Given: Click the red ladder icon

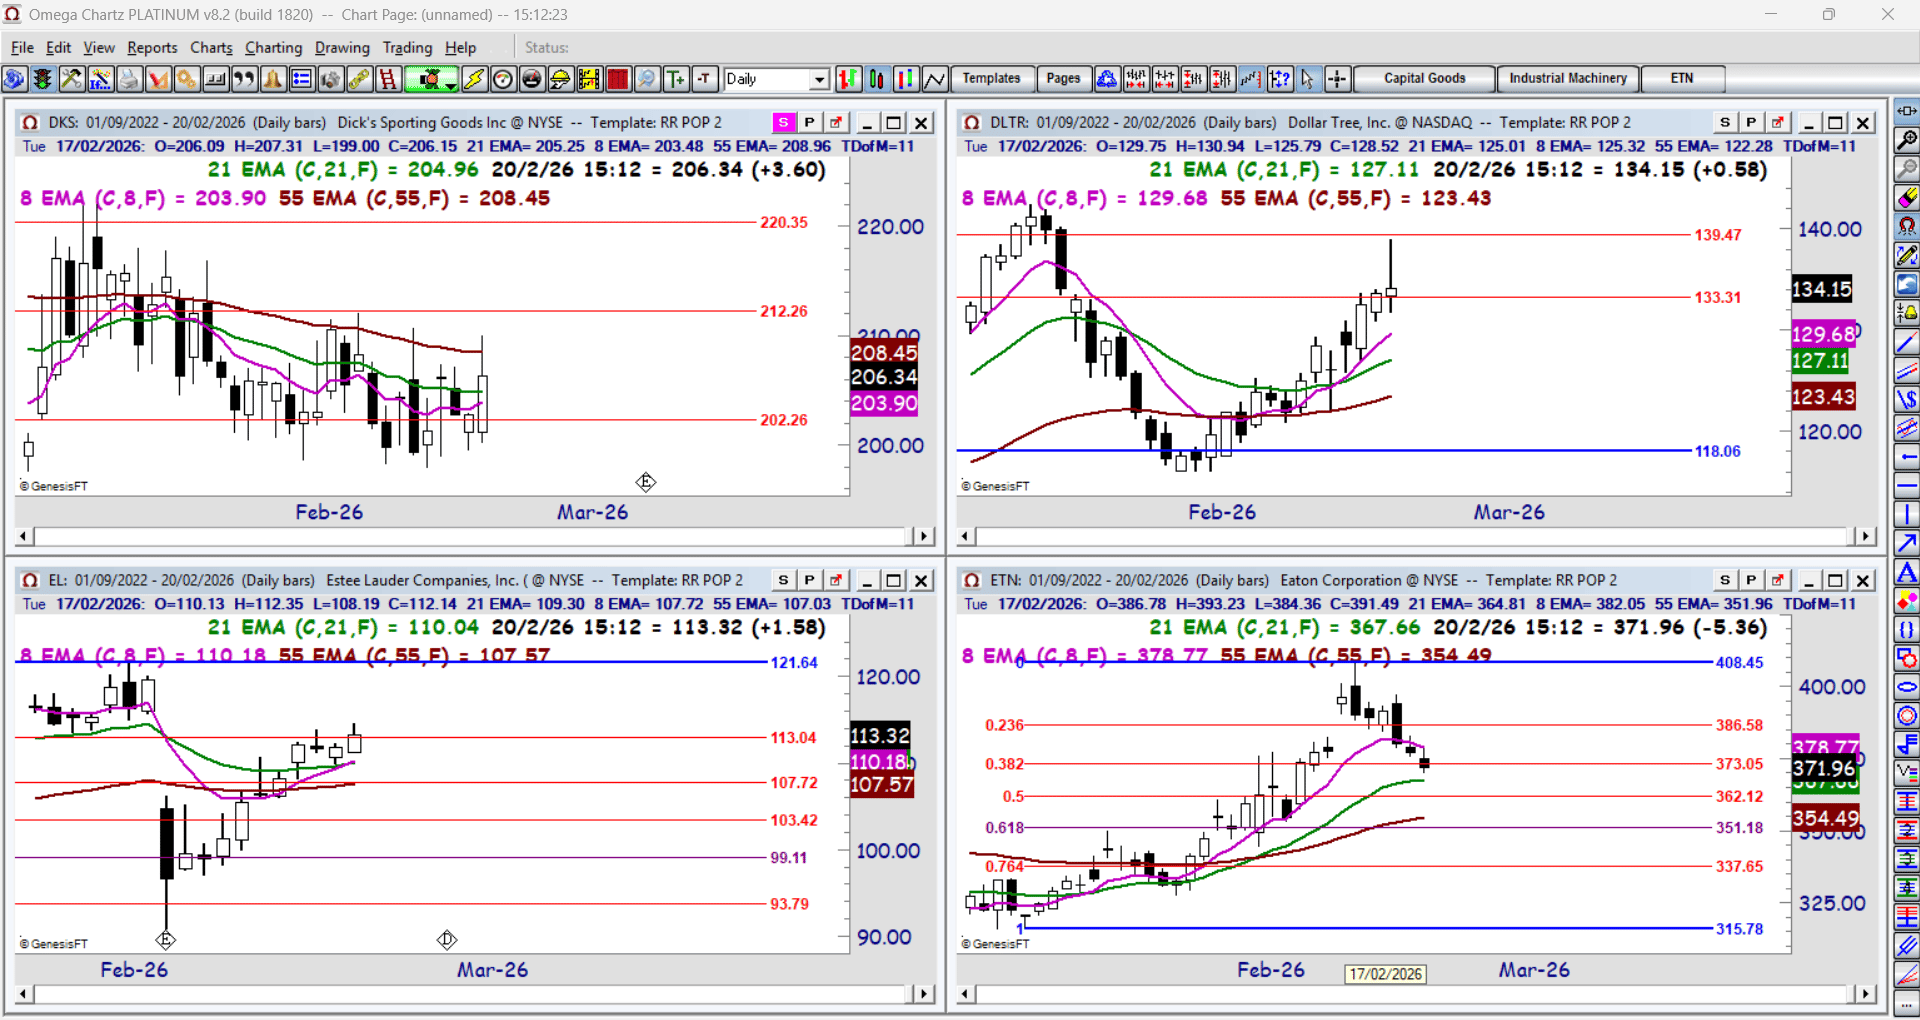Looking at the screenshot, I should [388, 79].
